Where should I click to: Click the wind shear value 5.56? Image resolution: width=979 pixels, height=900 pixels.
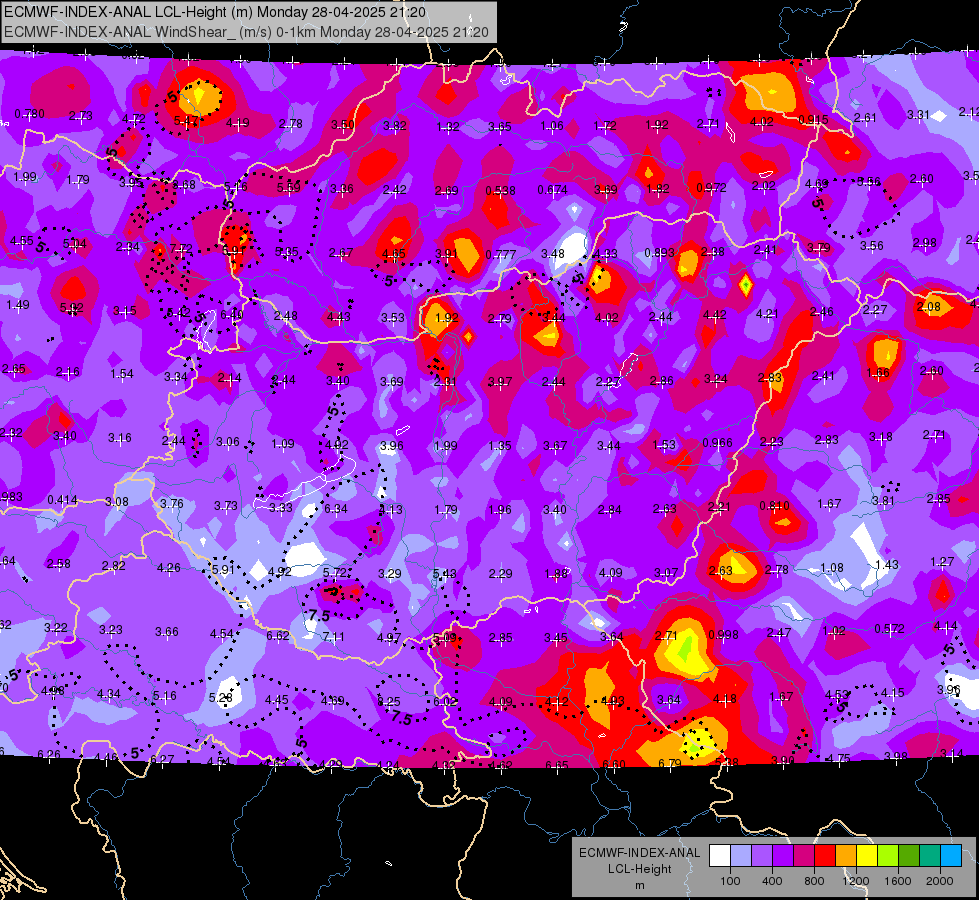[x=868, y=182]
